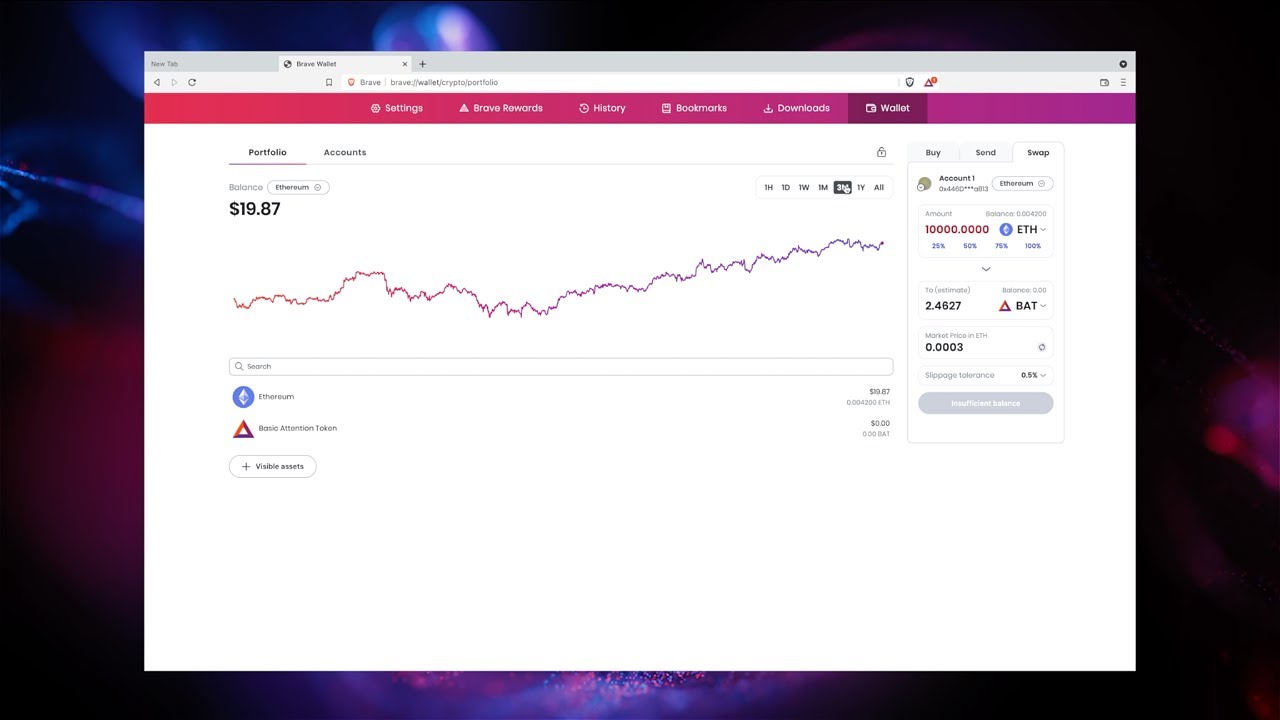1280x720 pixels.
Task: Click the $19.87 Ethereum value
Action: (x=879, y=392)
